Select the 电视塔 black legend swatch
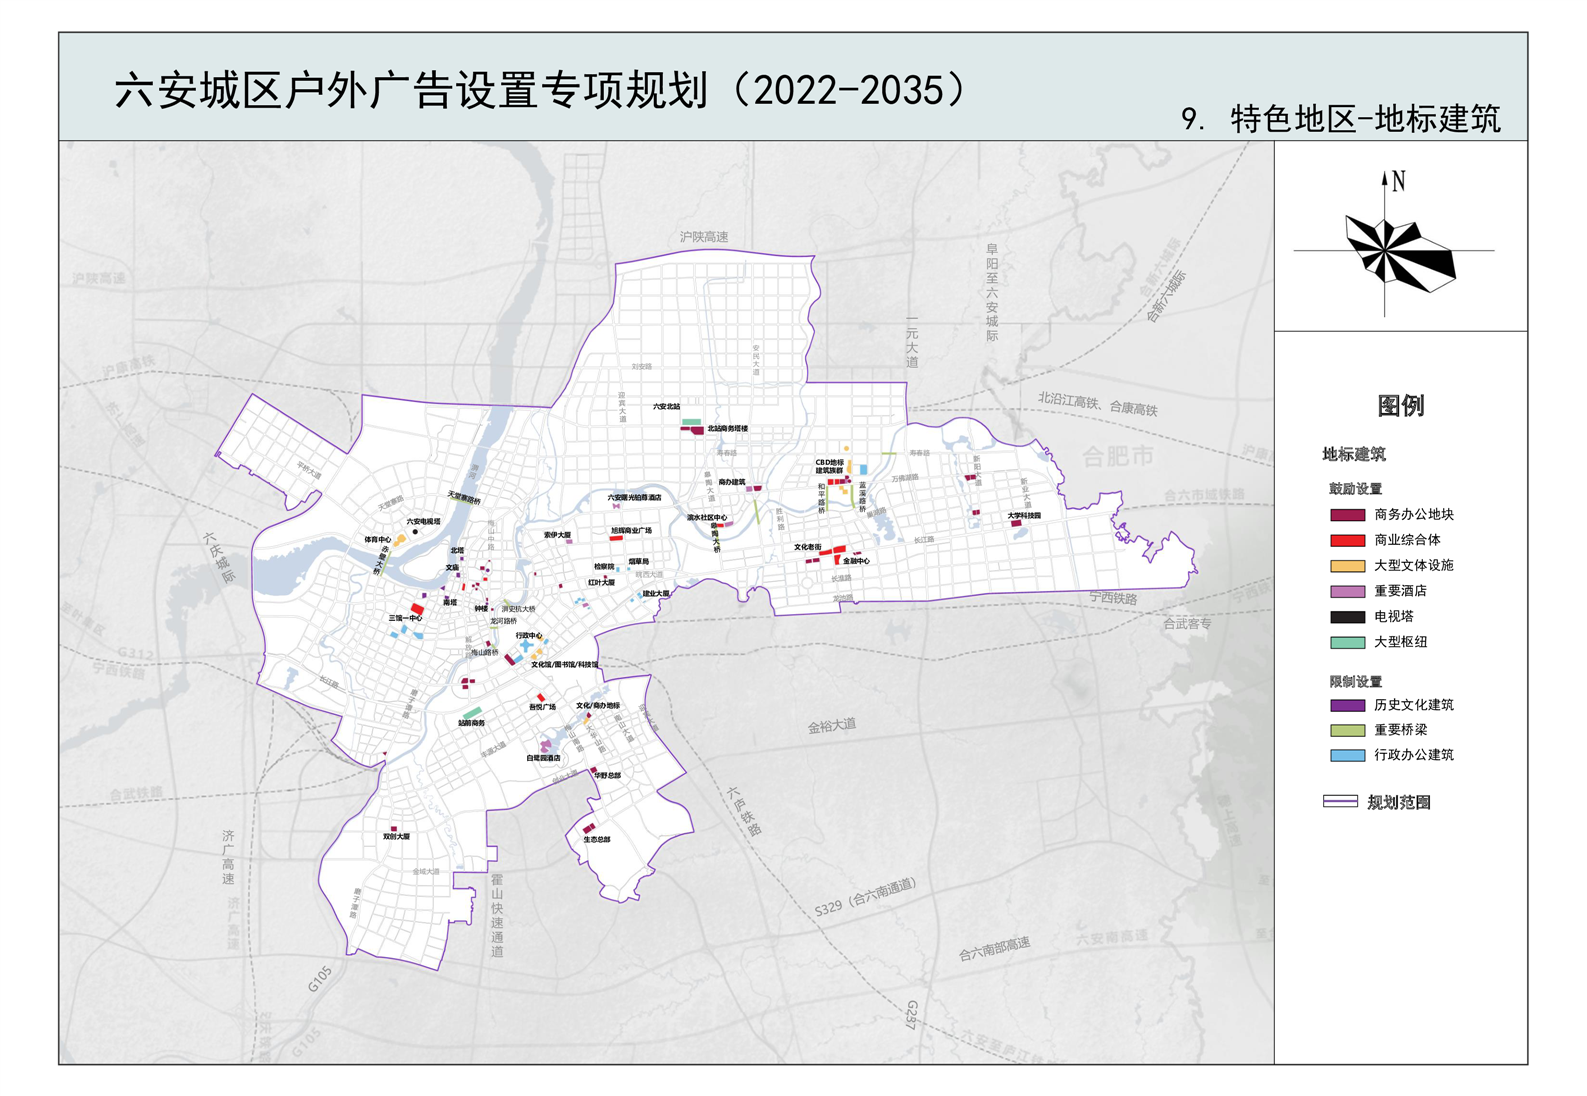1587x1096 pixels. pos(1347,617)
